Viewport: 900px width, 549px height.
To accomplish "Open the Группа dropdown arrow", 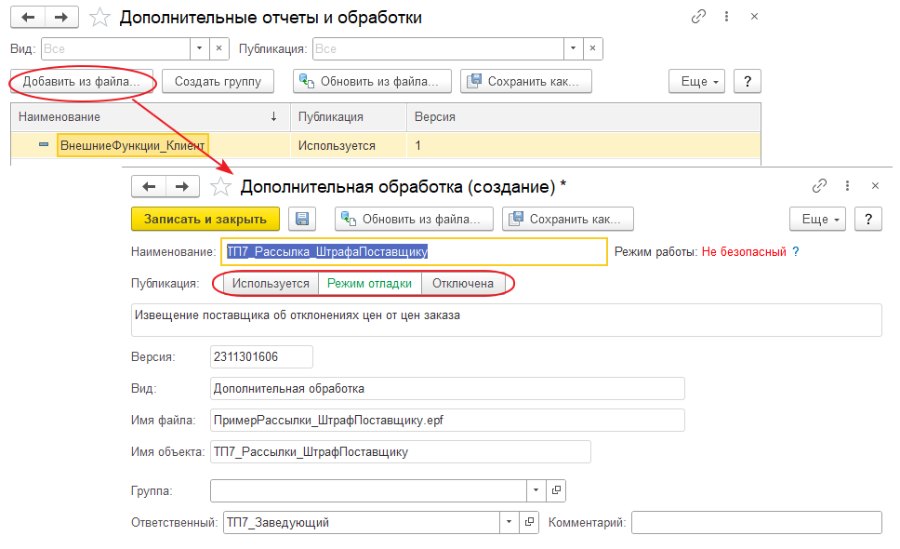I will tap(536, 490).
